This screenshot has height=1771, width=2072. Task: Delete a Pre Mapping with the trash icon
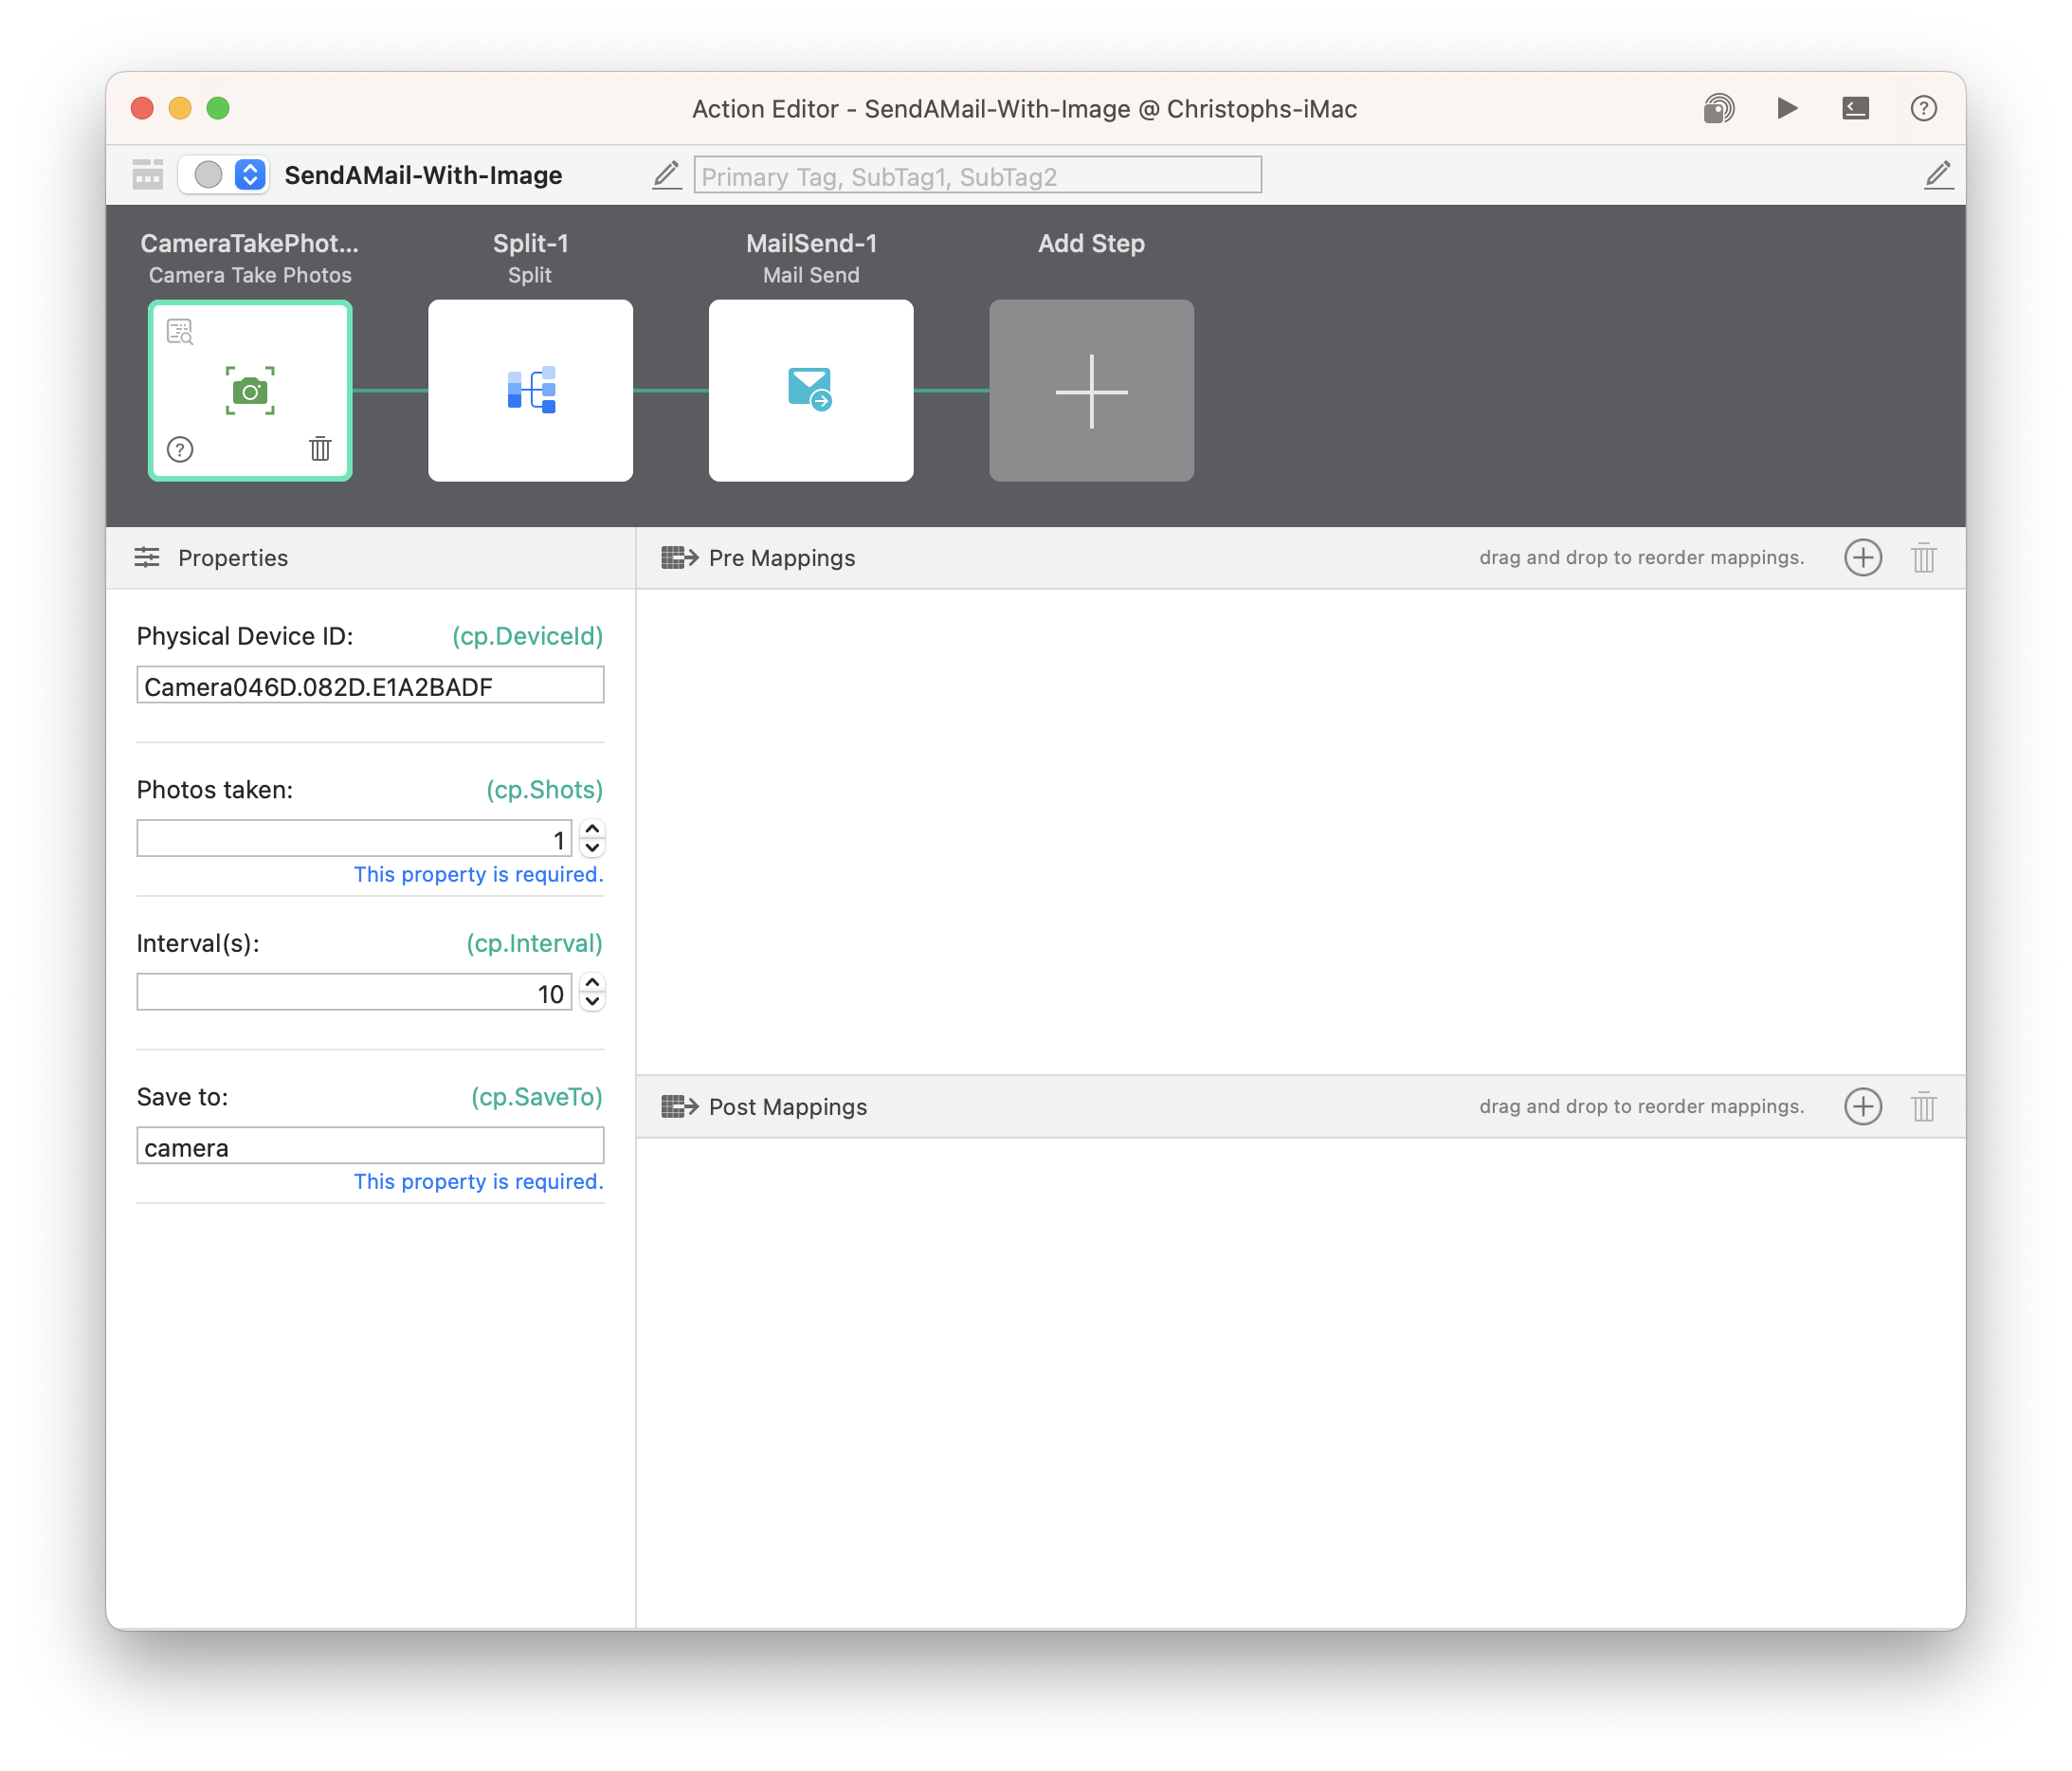(1923, 557)
